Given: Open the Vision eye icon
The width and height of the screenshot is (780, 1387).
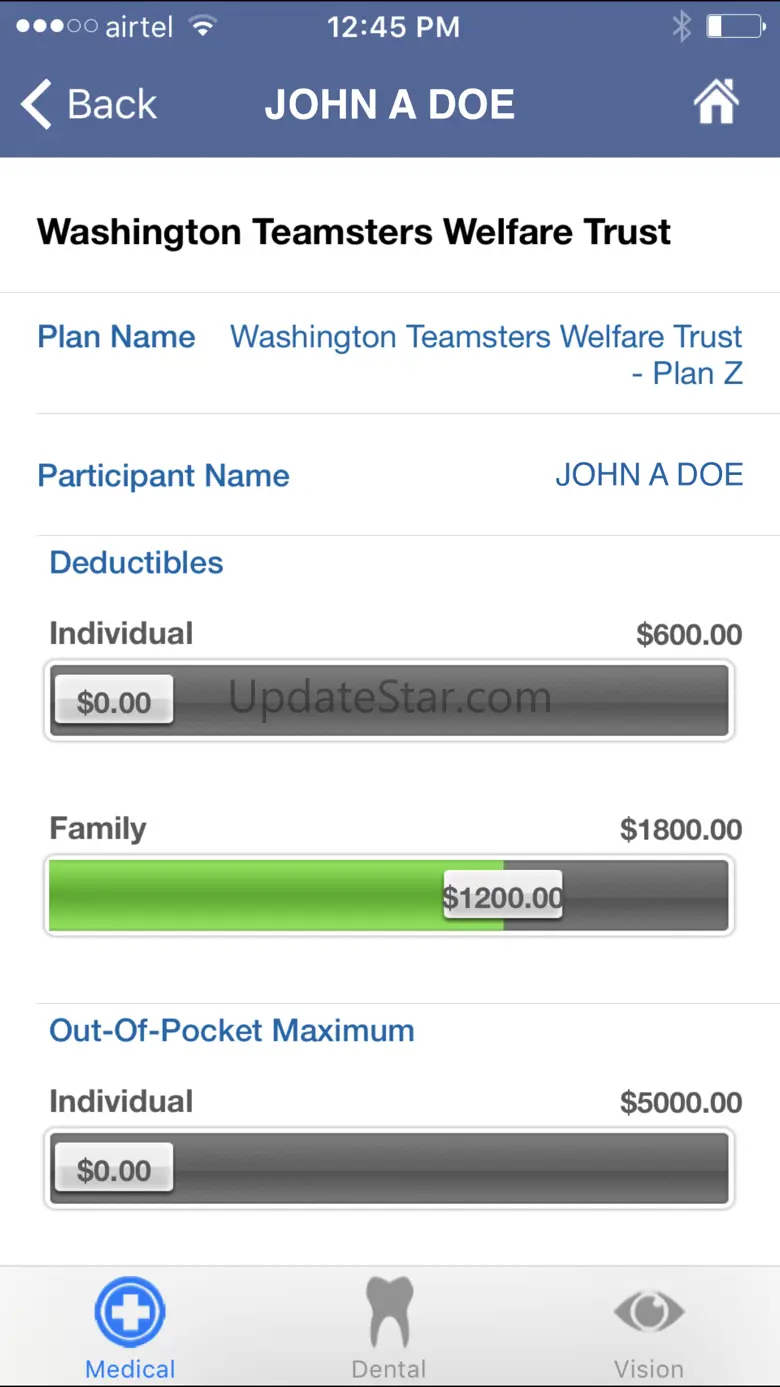Looking at the screenshot, I should [x=649, y=1311].
